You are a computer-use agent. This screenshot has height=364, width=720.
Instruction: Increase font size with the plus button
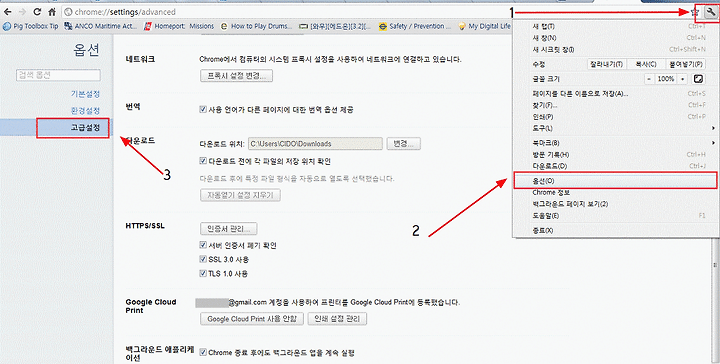point(682,79)
